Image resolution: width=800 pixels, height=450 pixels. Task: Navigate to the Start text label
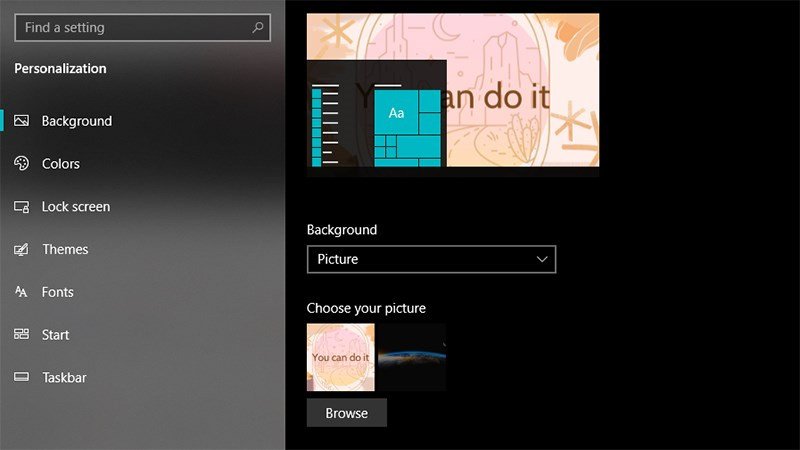(x=56, y=335)
